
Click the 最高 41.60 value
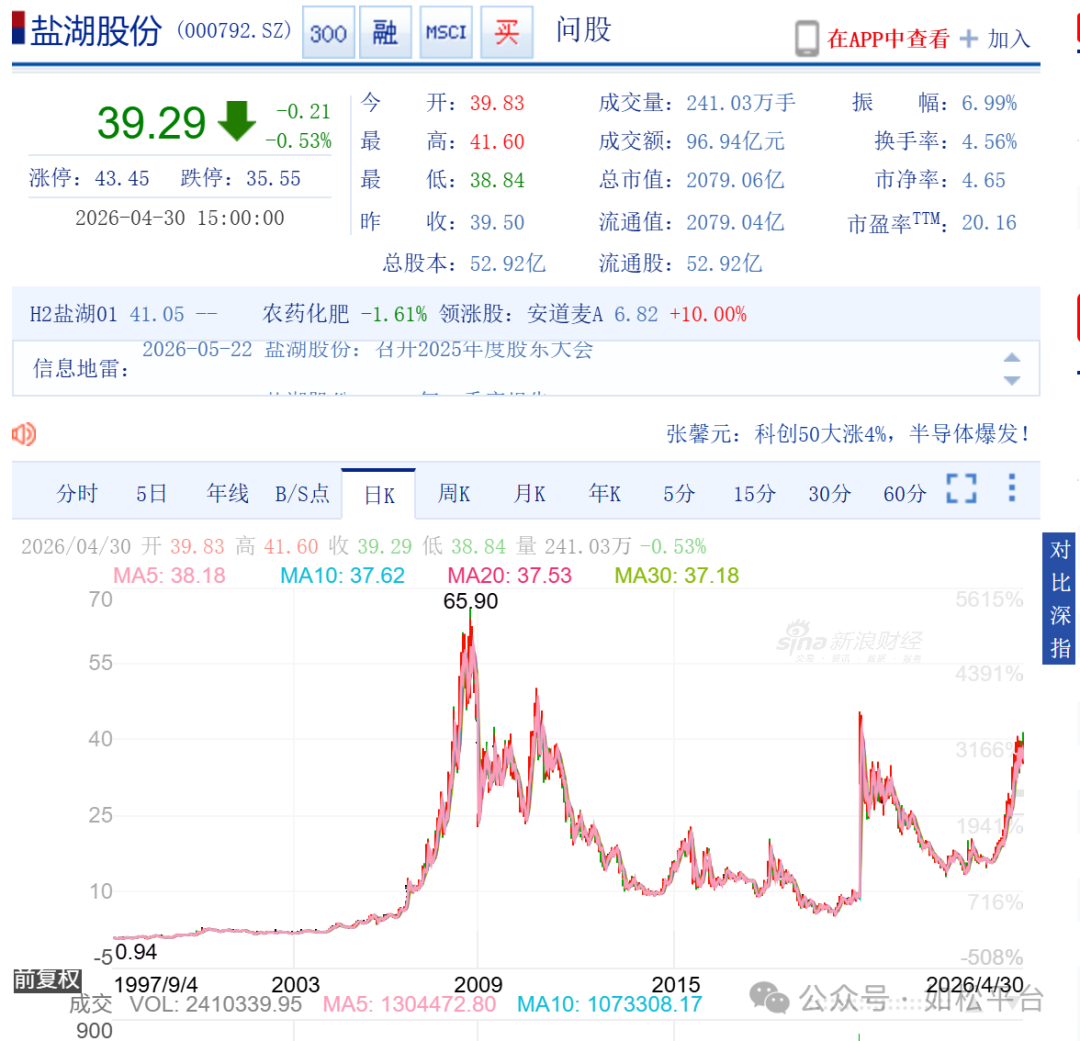497,142
